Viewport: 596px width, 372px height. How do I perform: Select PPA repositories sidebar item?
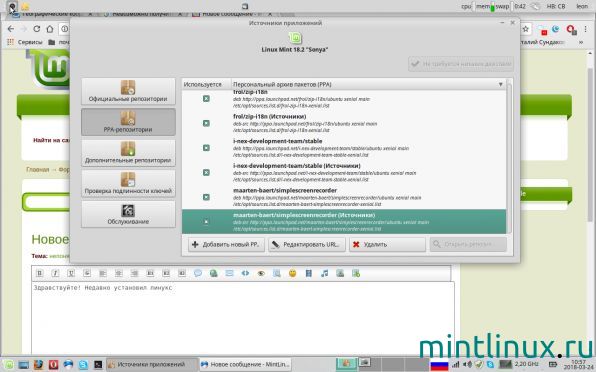128,122
